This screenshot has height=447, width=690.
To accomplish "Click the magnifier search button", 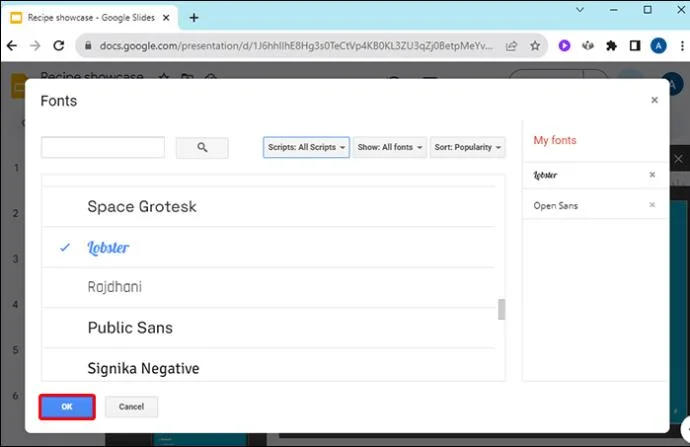I will click(202, 147).
